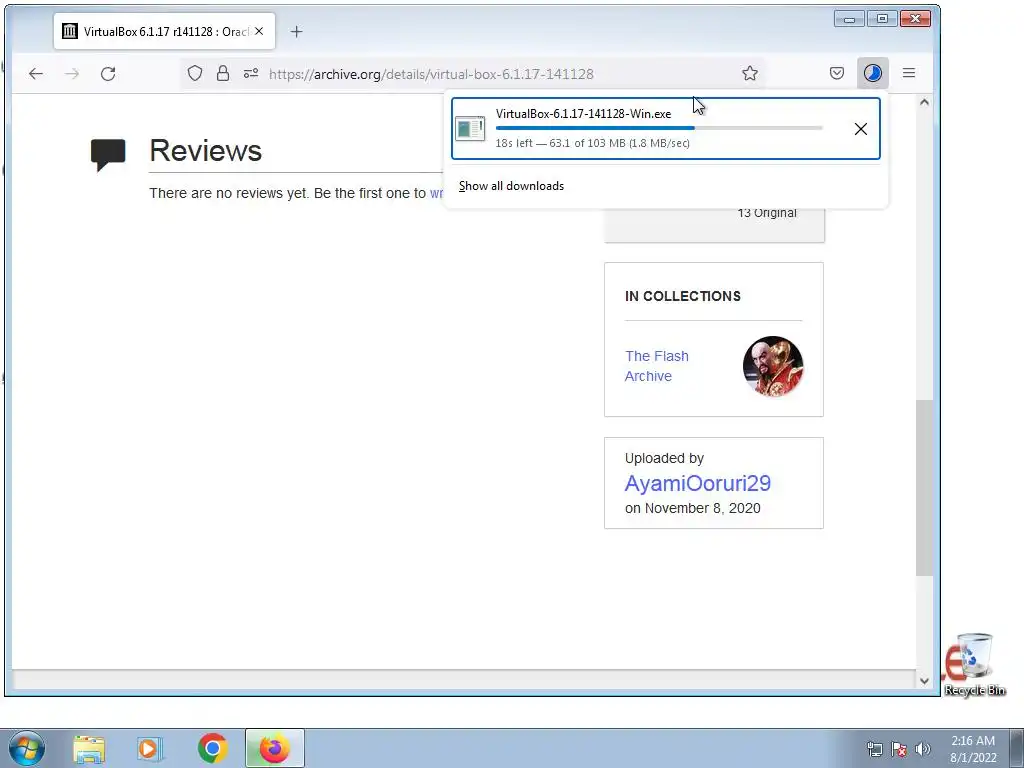Viewport: 1024px width, 768px height.
Task: Click the page scrollbar down arrow
Action: click(924, 680)
